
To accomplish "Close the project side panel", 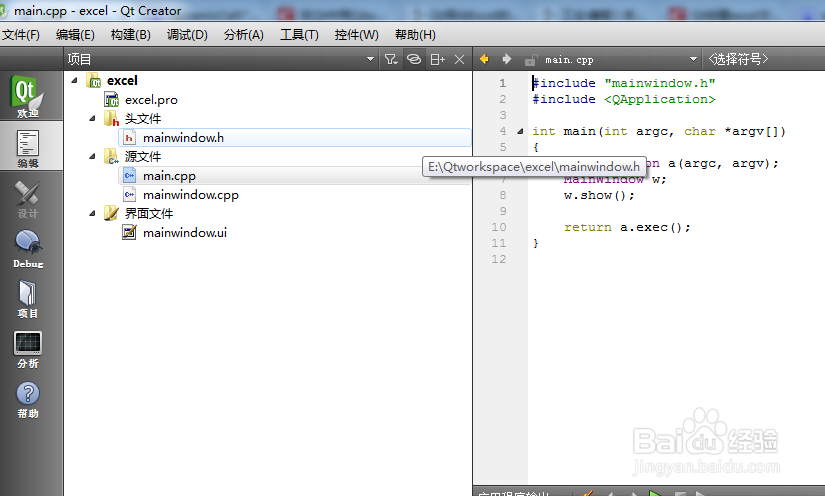I will tap(459, 59).
